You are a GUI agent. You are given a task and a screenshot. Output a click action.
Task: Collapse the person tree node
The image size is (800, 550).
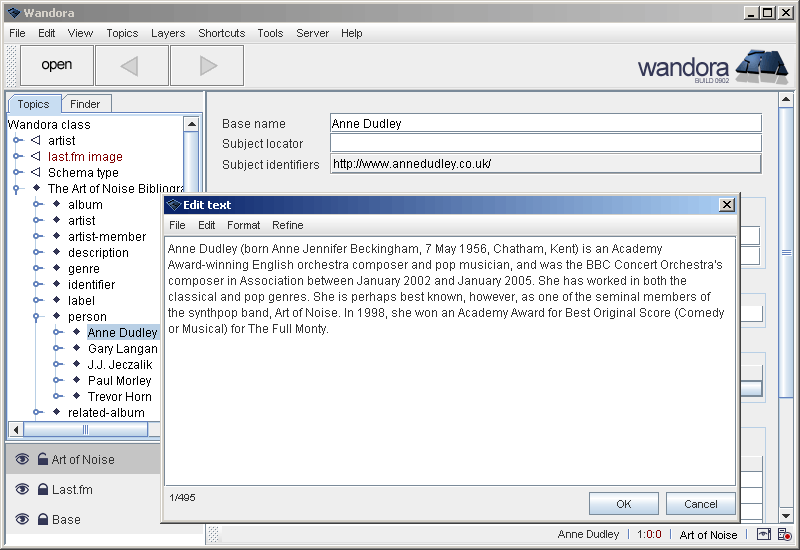tap(38, 317)
